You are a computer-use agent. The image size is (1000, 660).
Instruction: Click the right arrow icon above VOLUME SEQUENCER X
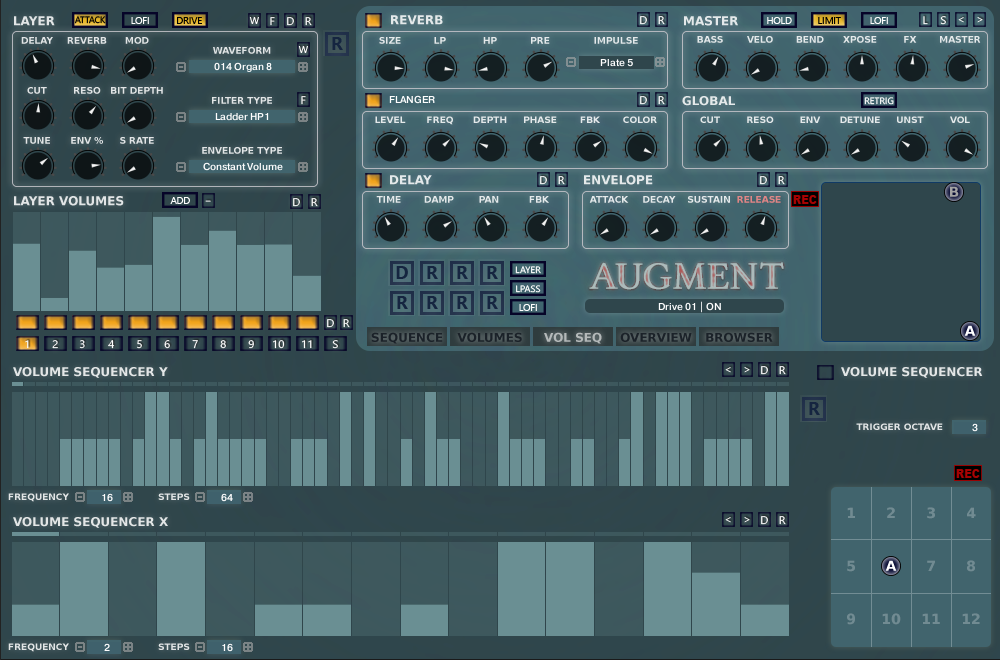746,520
